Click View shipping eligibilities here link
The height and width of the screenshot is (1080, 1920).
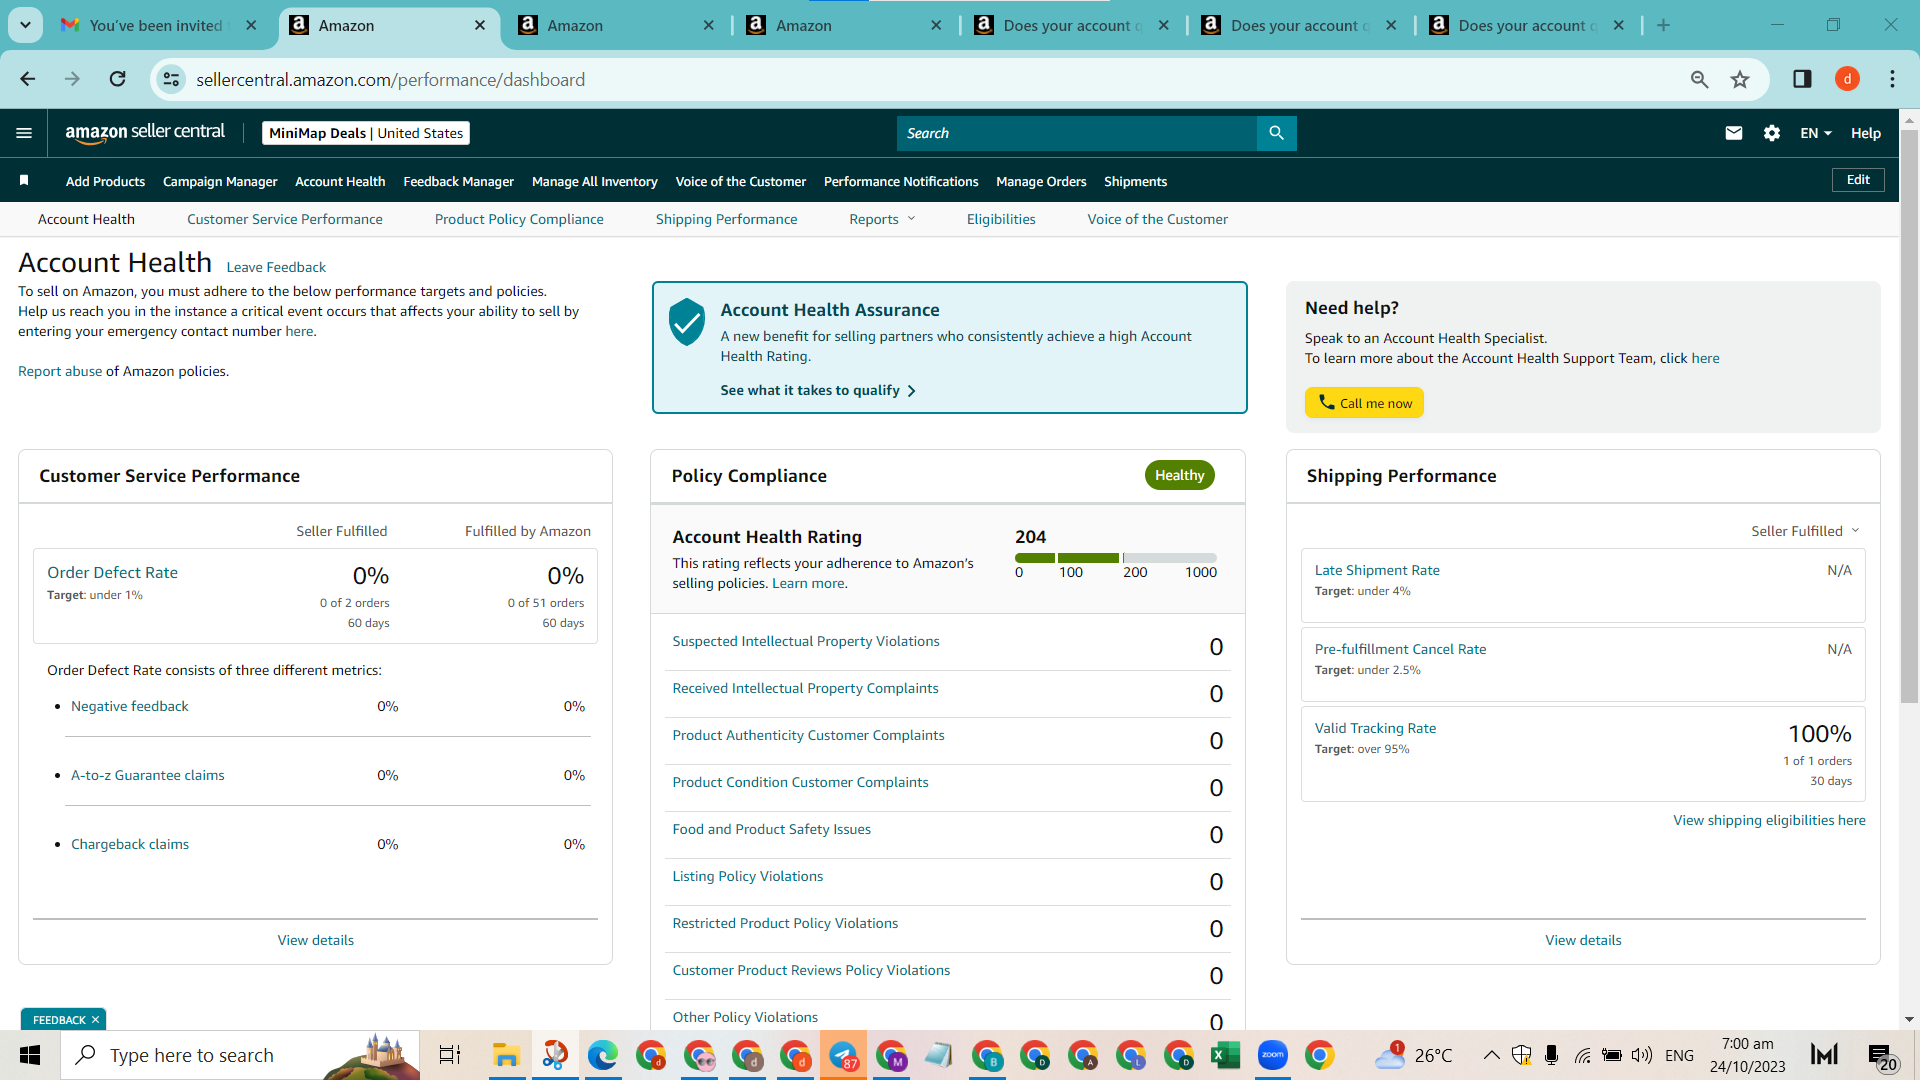[1769, 820]
